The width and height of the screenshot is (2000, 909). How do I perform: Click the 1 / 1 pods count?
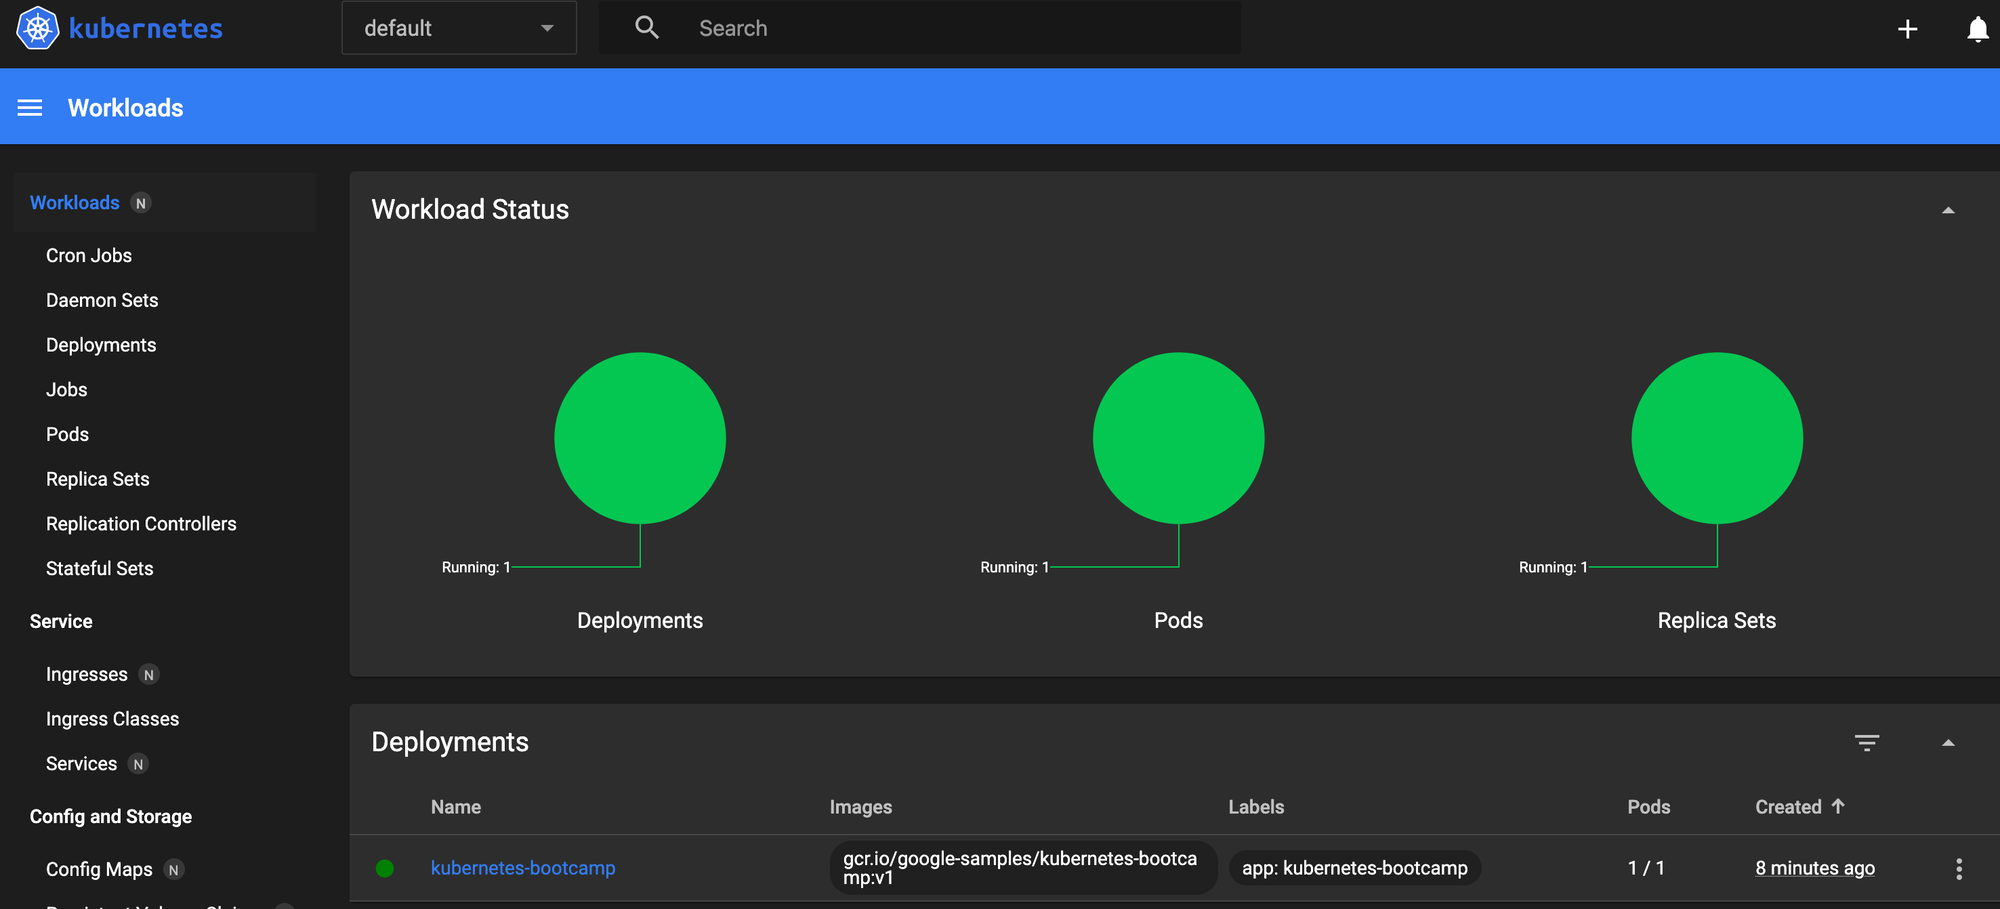[1646, 868]
